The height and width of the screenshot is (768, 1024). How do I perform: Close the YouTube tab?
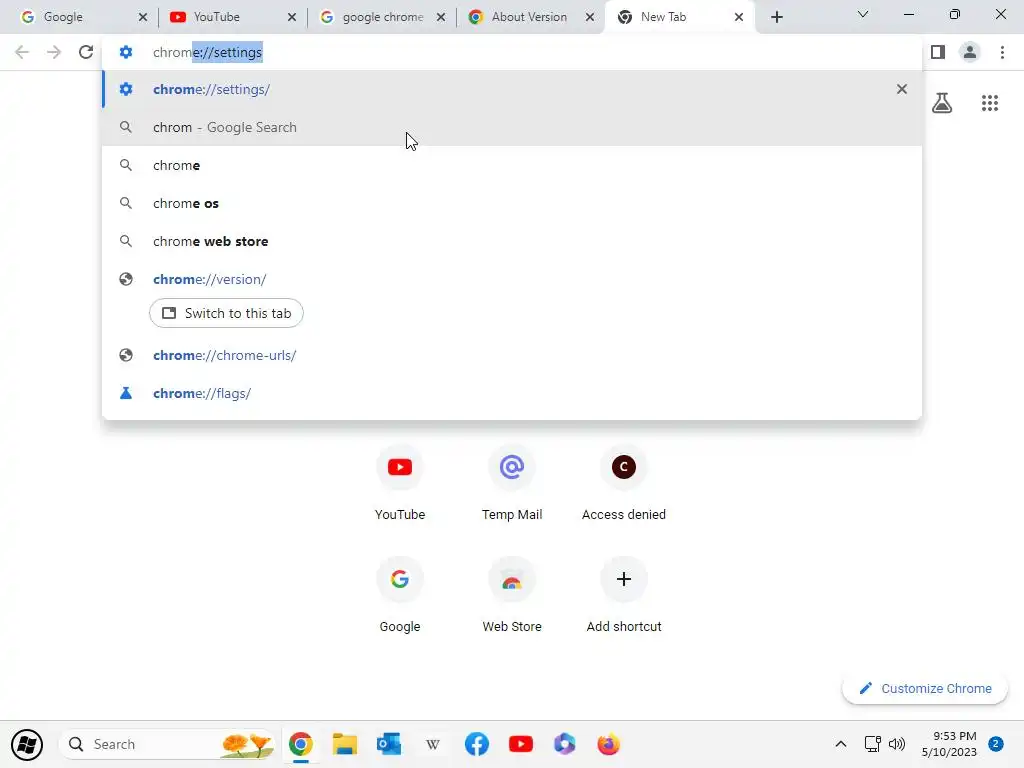[x=291, y=17]
